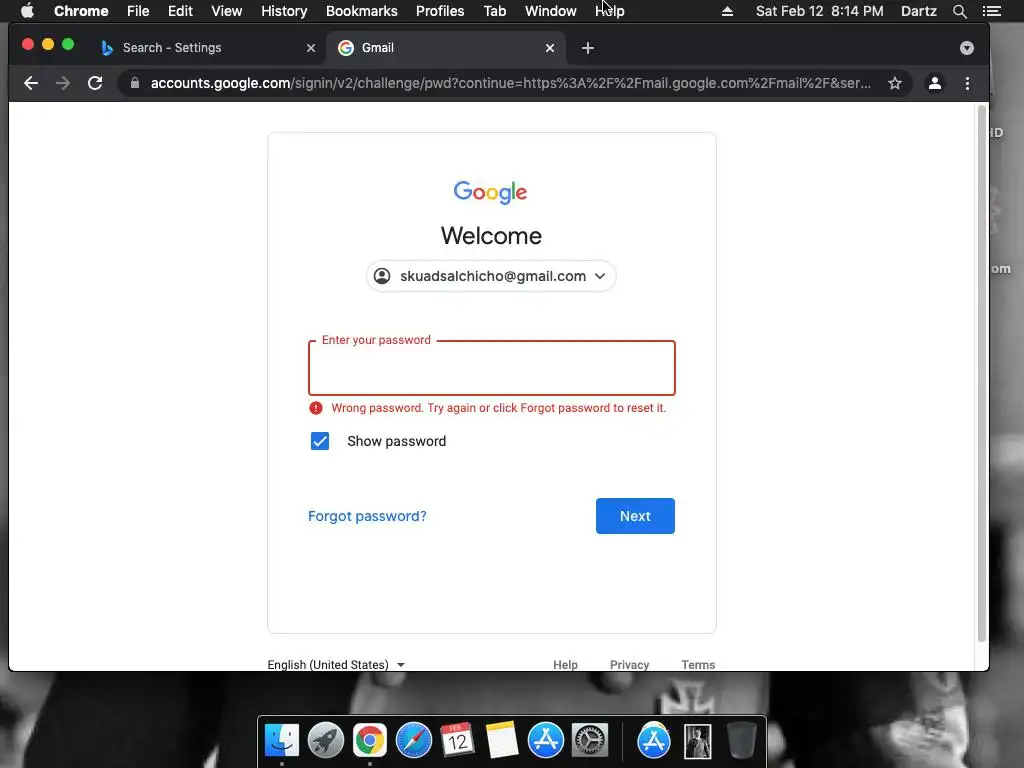Launch Safari from the Dock
The height and width of the screenshot is (768, 1024).
[413, 741]
